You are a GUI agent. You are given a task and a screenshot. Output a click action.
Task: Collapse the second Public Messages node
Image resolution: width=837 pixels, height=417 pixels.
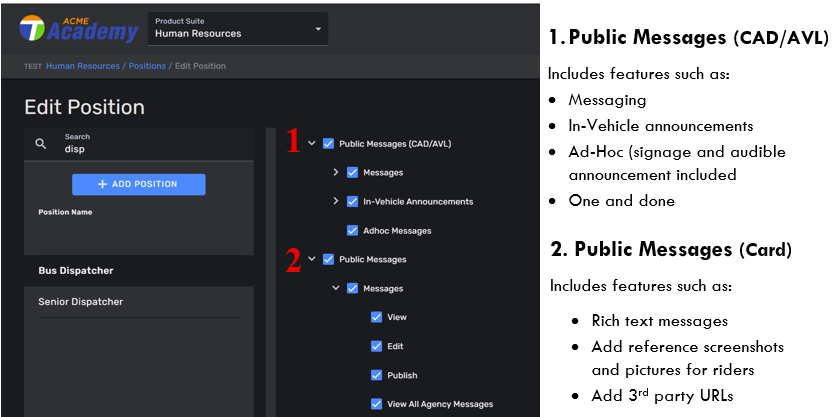point(312,259)
